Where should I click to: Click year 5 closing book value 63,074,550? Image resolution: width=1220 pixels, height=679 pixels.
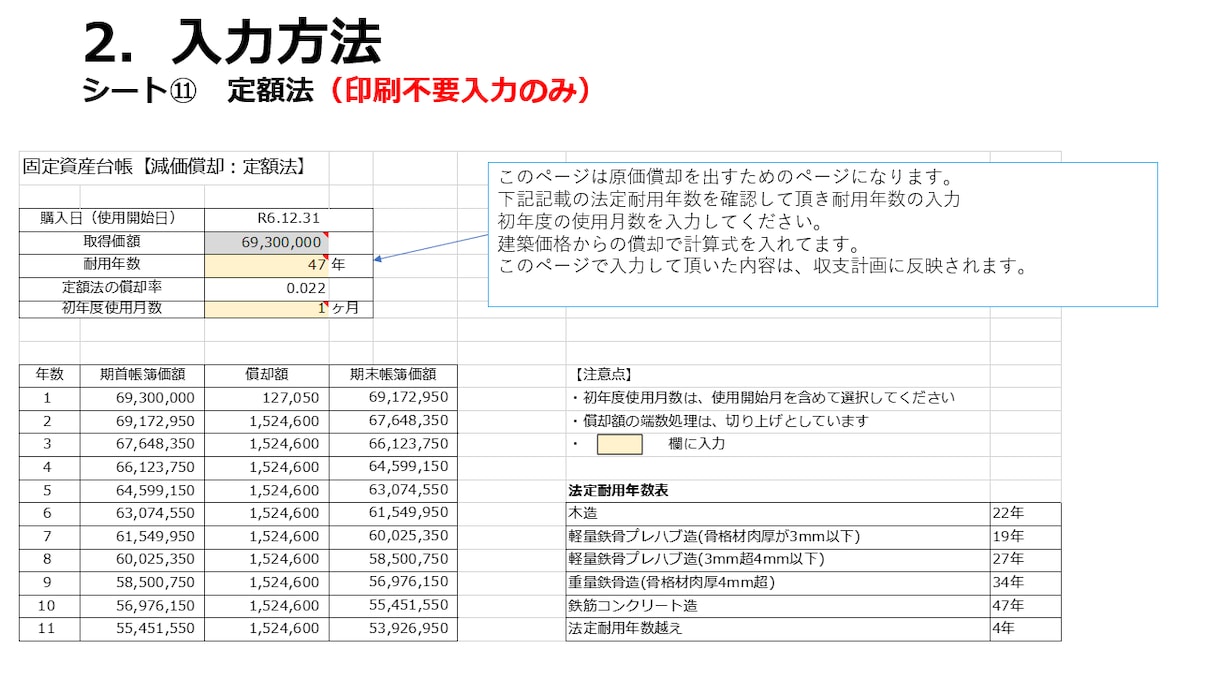click(x=393, y=491)
